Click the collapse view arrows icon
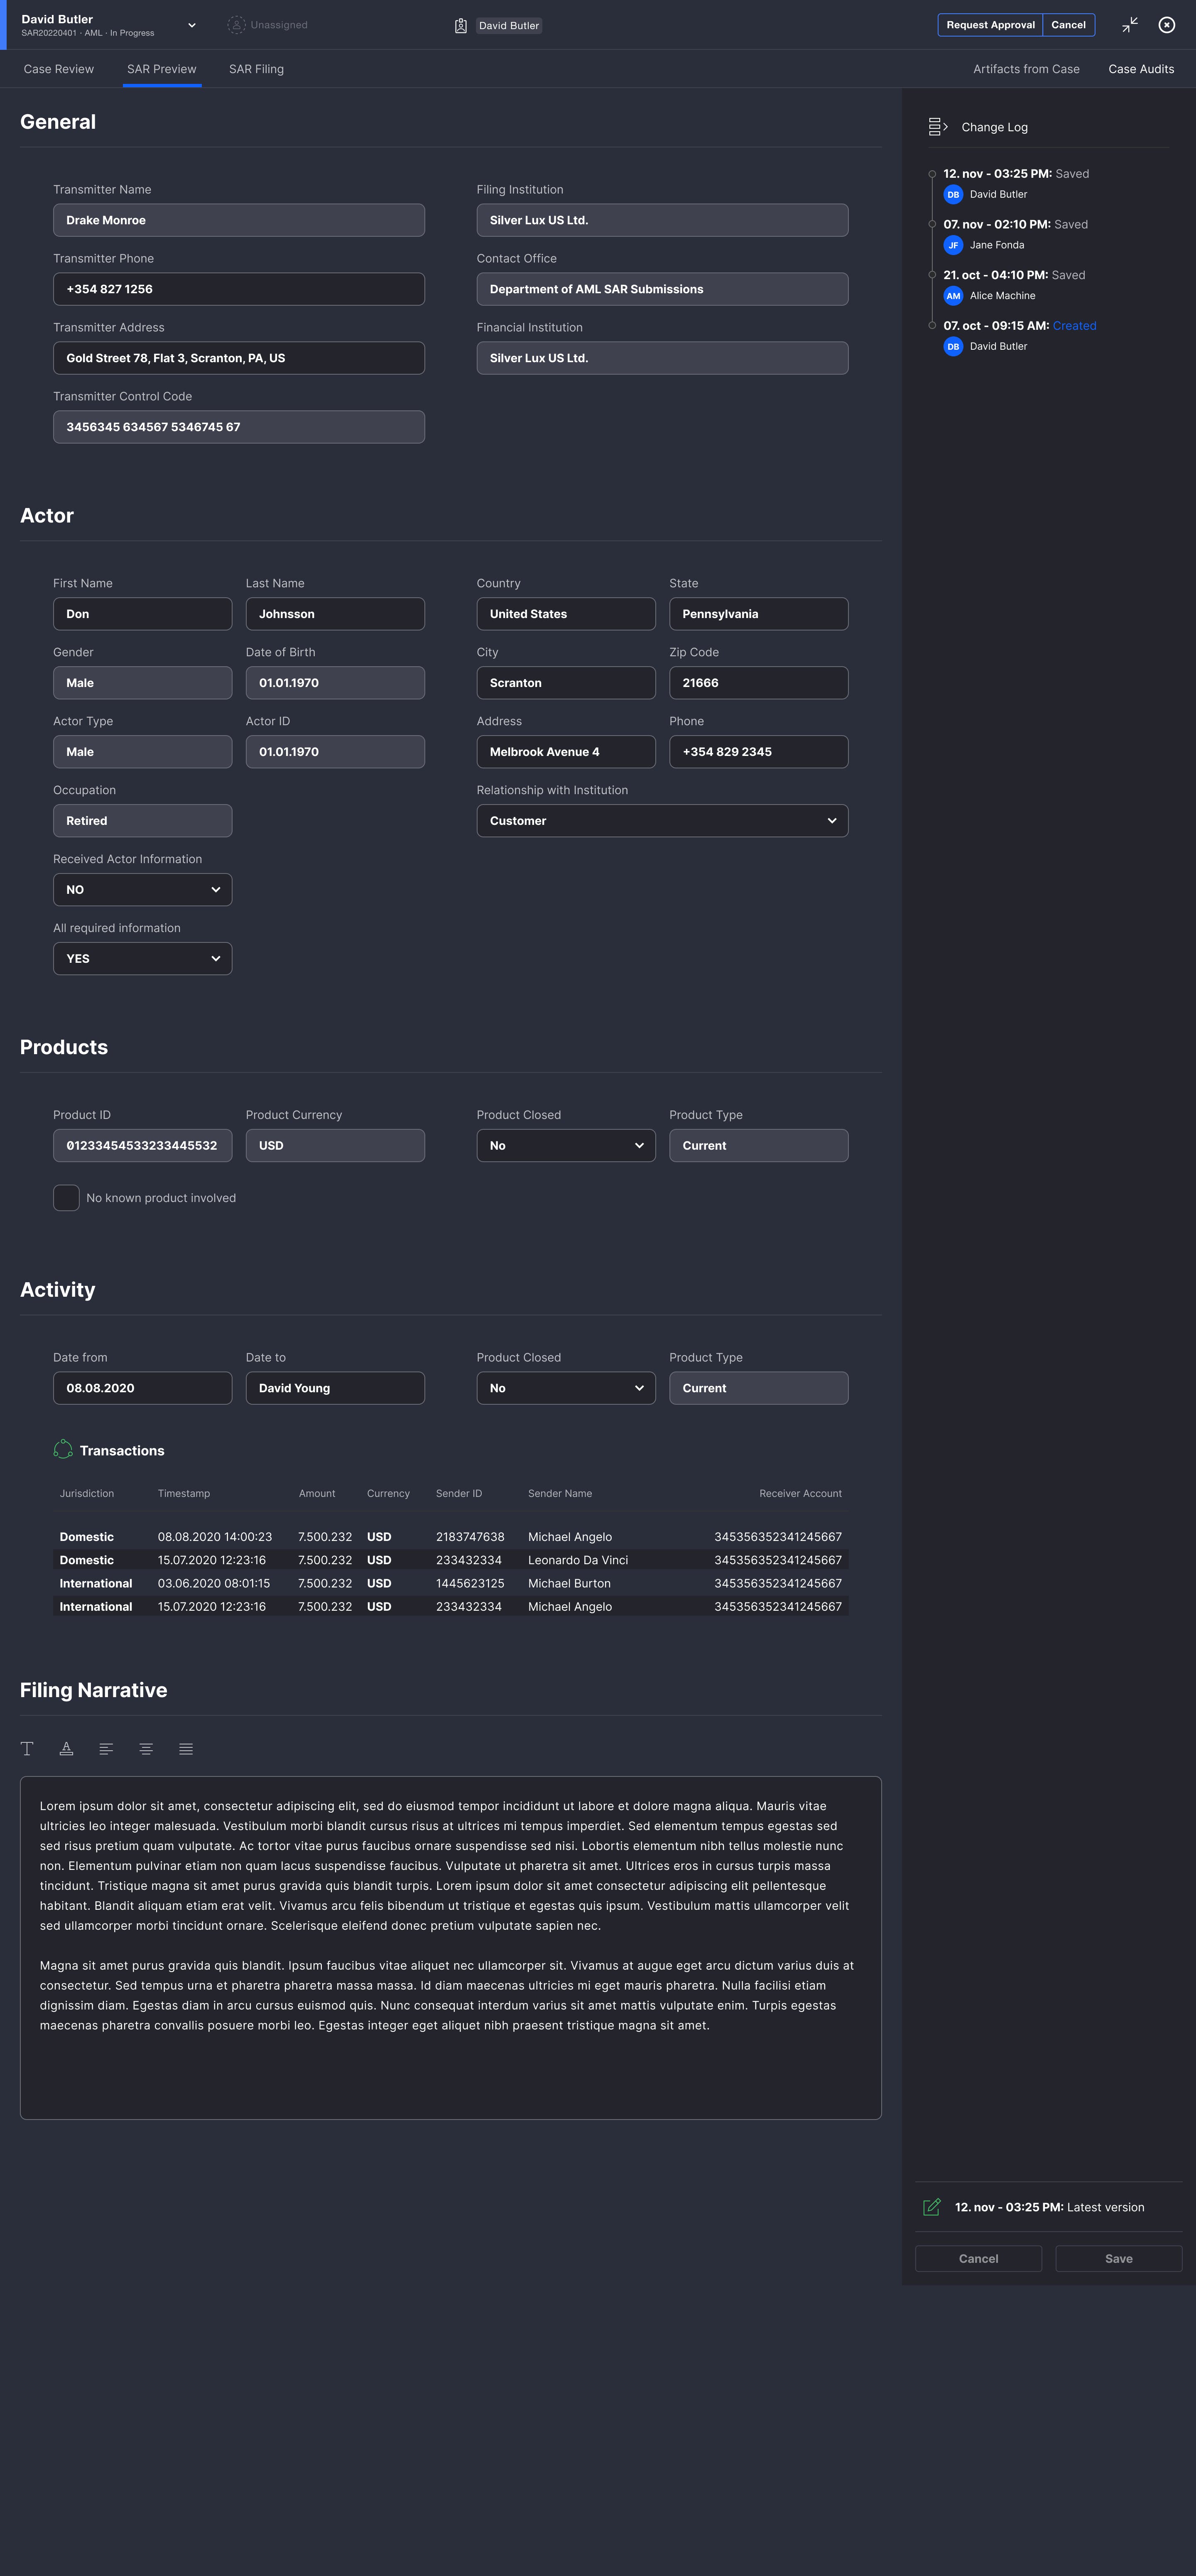The image size is (1196, 2576). click(x=1129, y=25)
